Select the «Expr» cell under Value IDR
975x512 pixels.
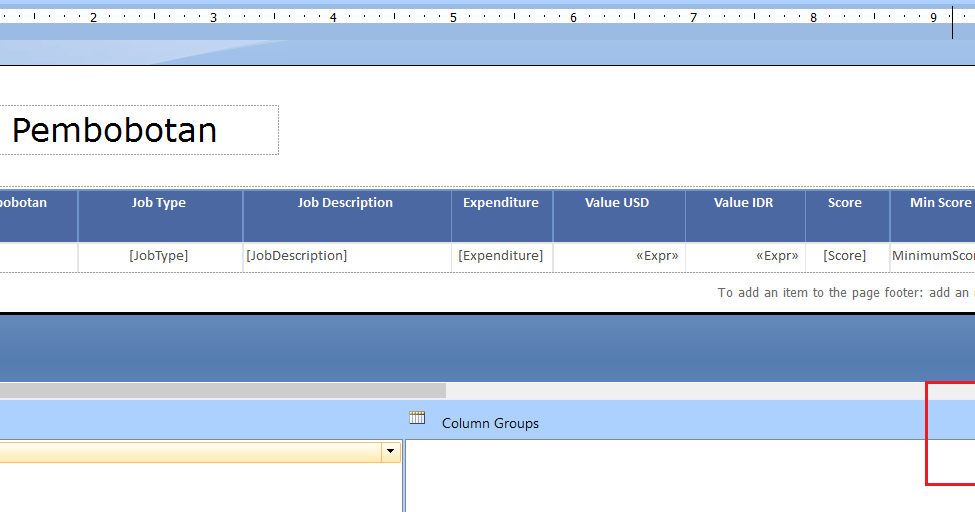[745, 257]
